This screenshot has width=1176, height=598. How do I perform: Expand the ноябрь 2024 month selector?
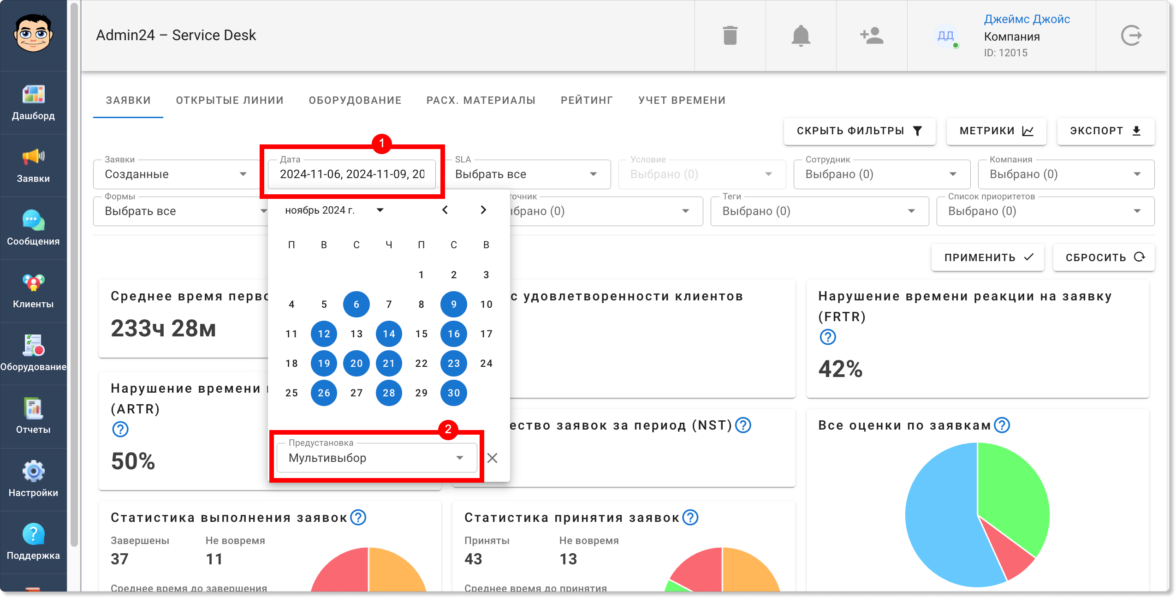[x=334, y=210]
